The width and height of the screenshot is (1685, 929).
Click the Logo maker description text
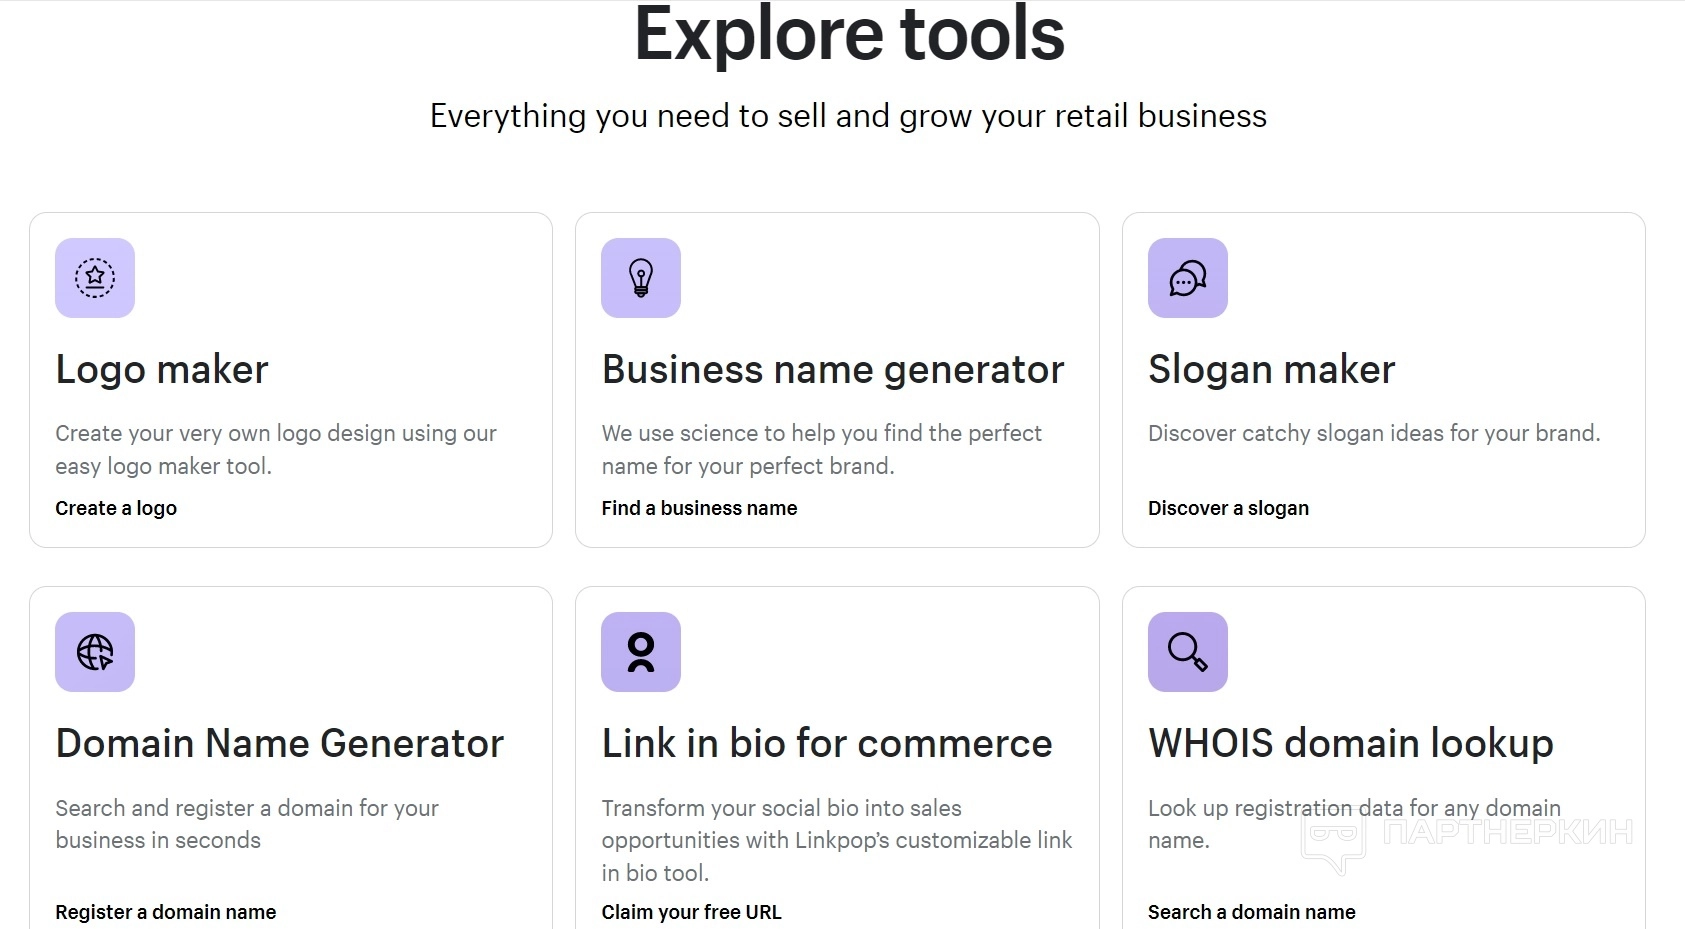tap(276, 450)
